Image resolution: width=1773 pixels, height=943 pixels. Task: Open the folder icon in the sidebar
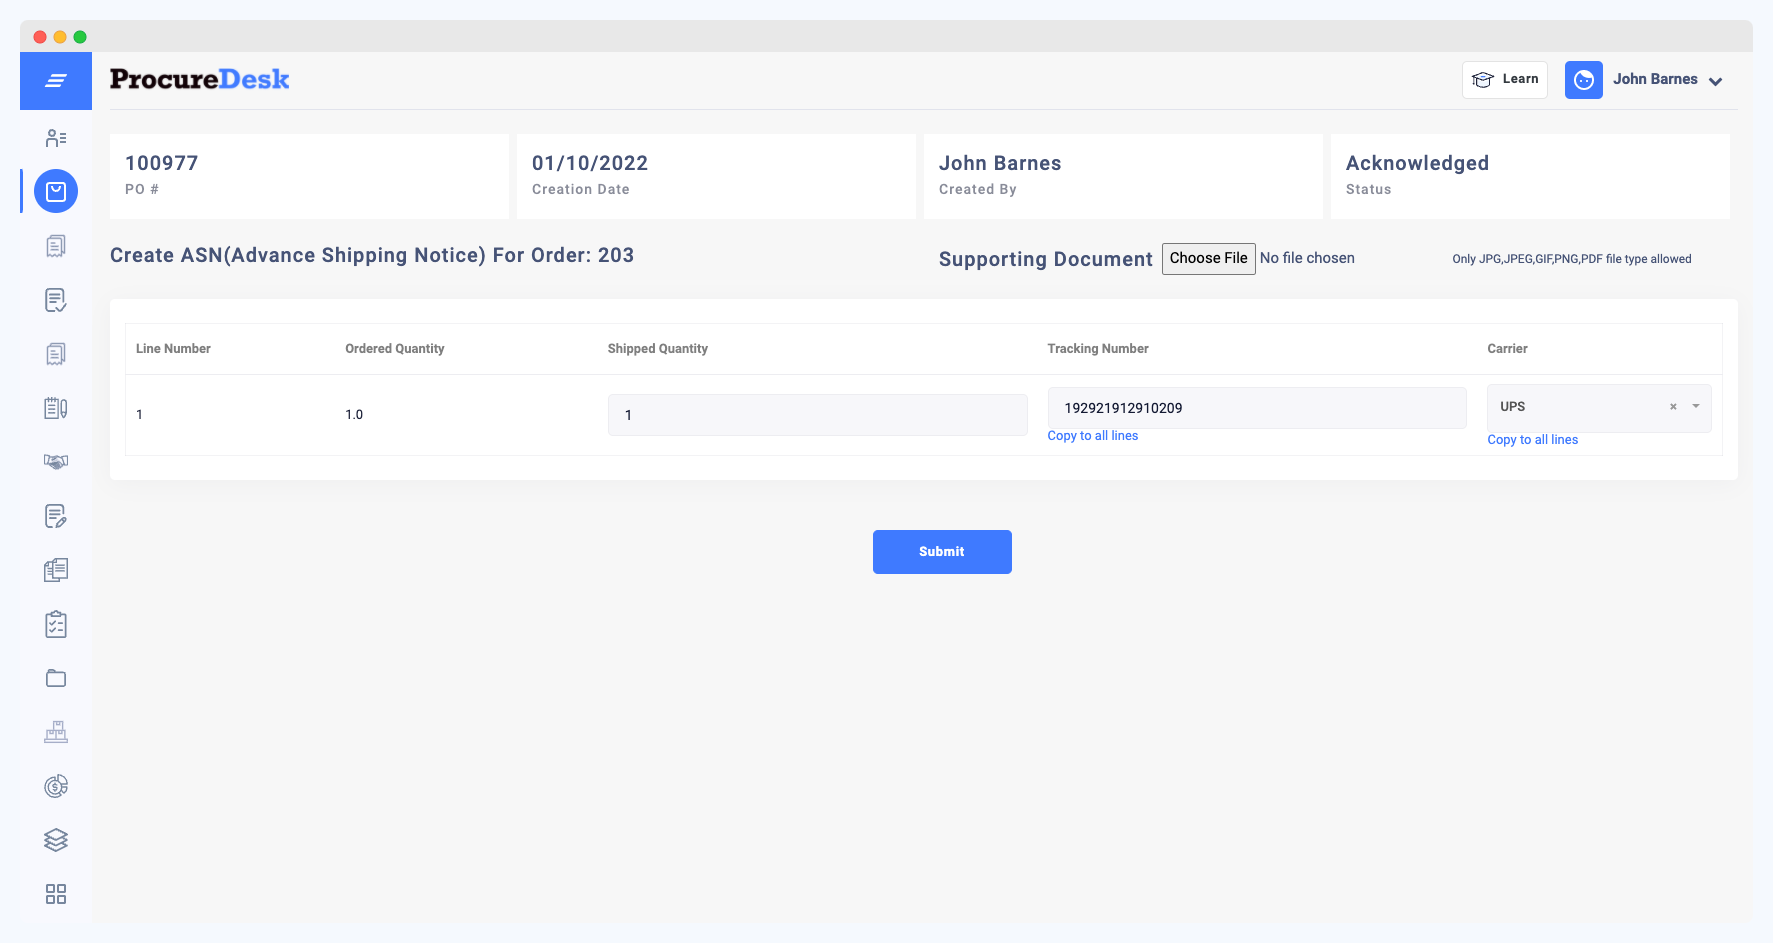(55, 677)
